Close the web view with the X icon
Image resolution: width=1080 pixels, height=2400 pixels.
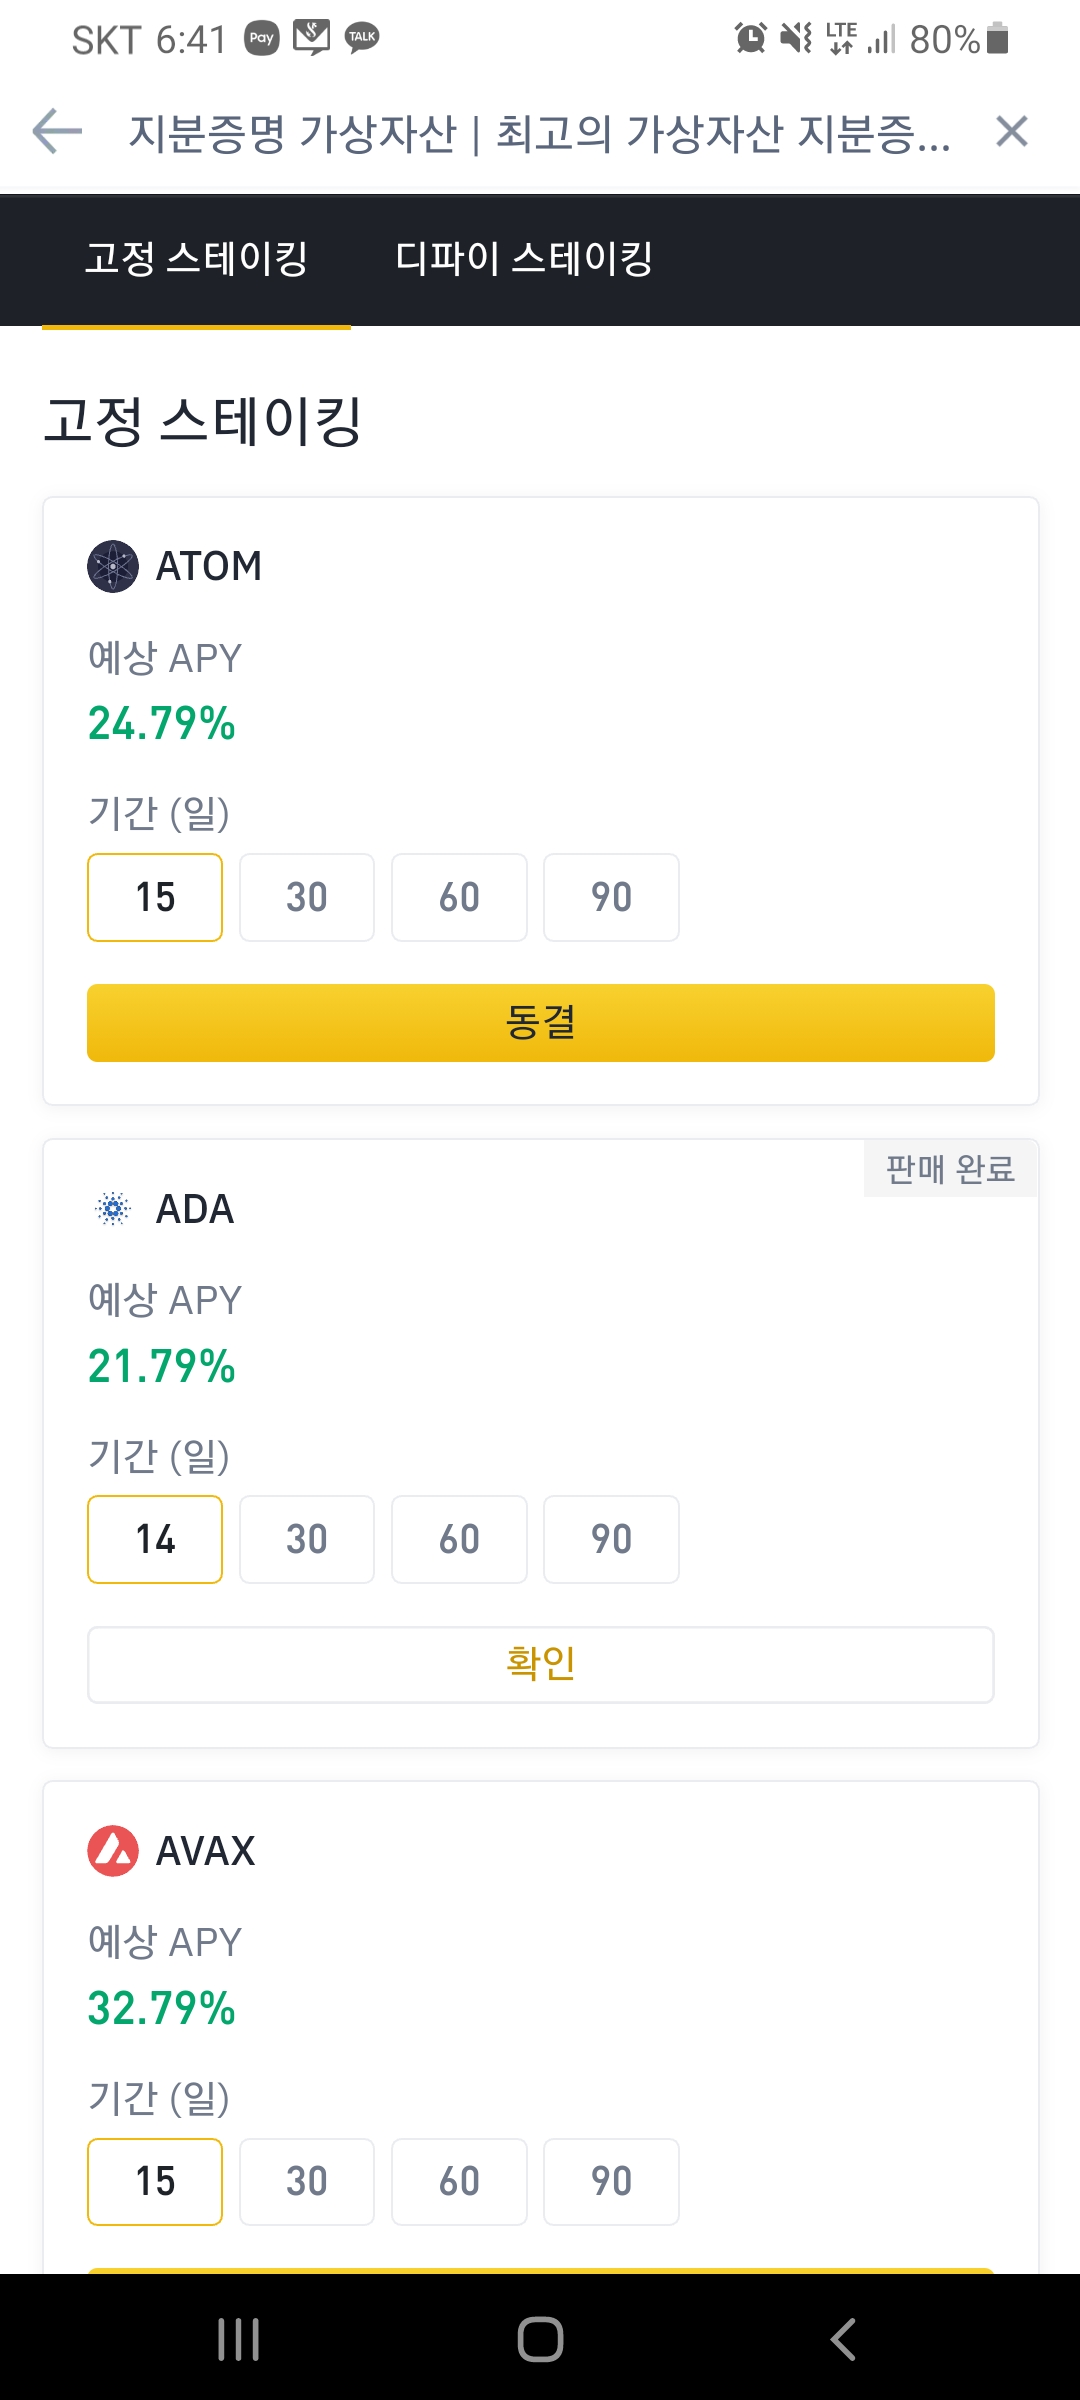pyautogui.click(x=1012, y=131)
